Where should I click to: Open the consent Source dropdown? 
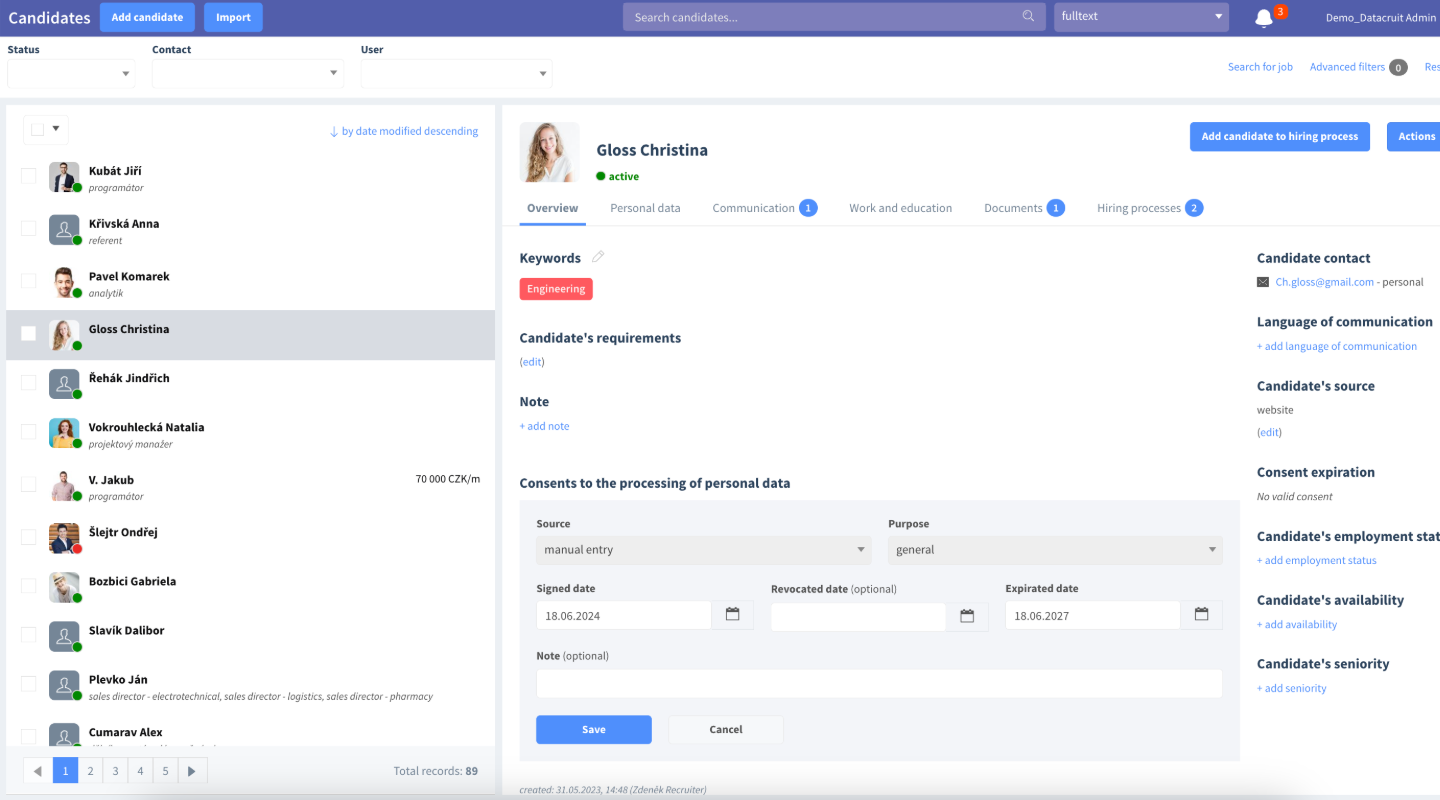pyautogui.click(x=703, y=550)
